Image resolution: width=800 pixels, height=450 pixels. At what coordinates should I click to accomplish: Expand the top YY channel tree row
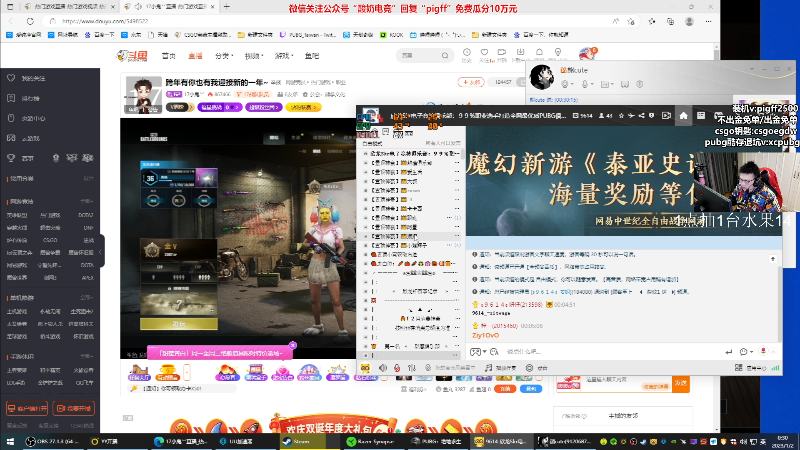click(365, 154)
